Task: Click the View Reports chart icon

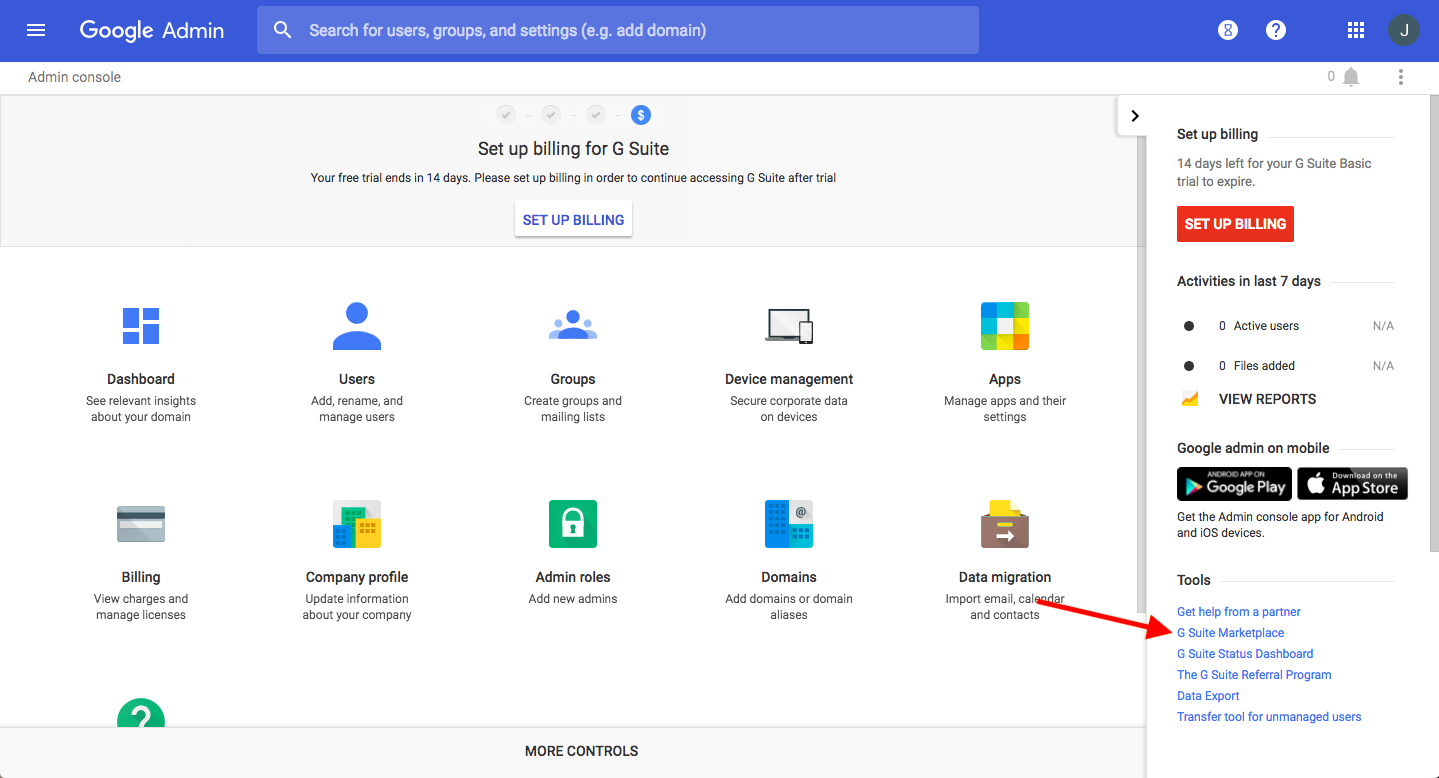Action: [1190, 399]
